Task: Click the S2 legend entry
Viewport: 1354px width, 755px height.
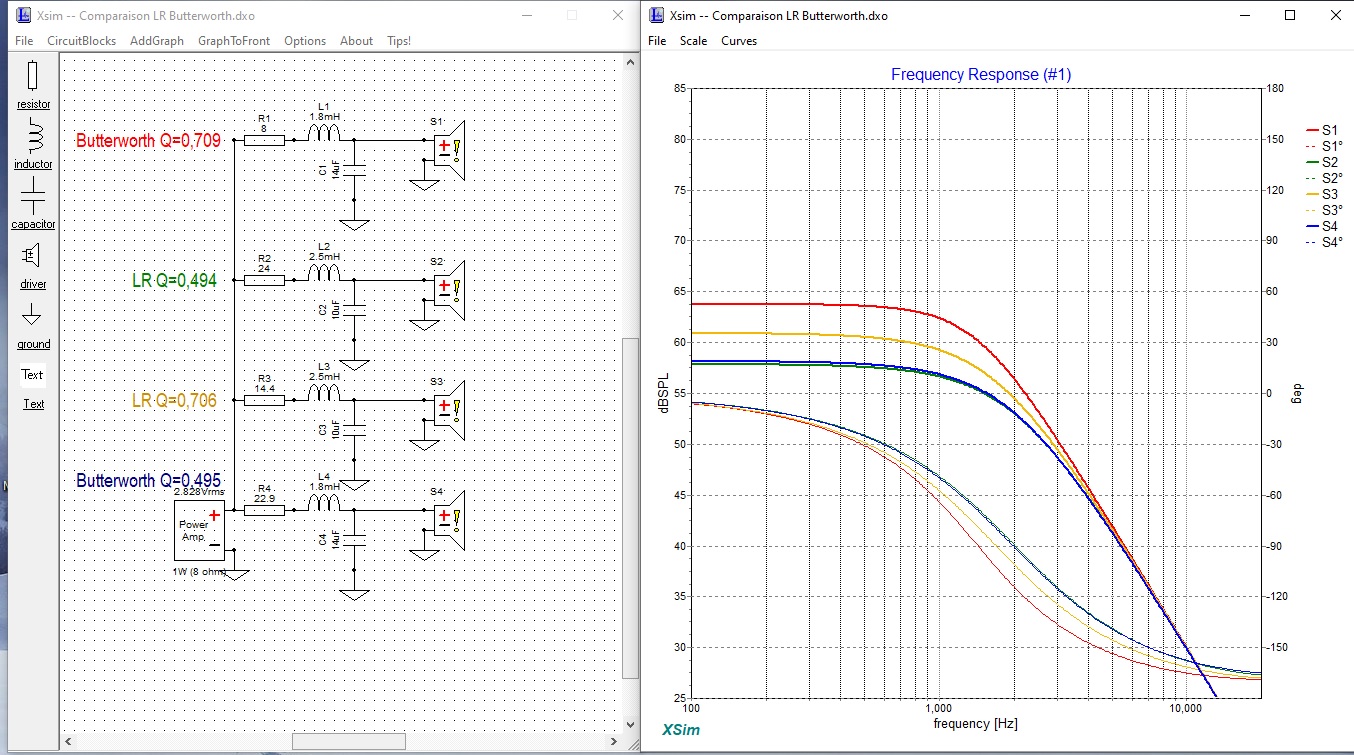Action: point(1322,162)
